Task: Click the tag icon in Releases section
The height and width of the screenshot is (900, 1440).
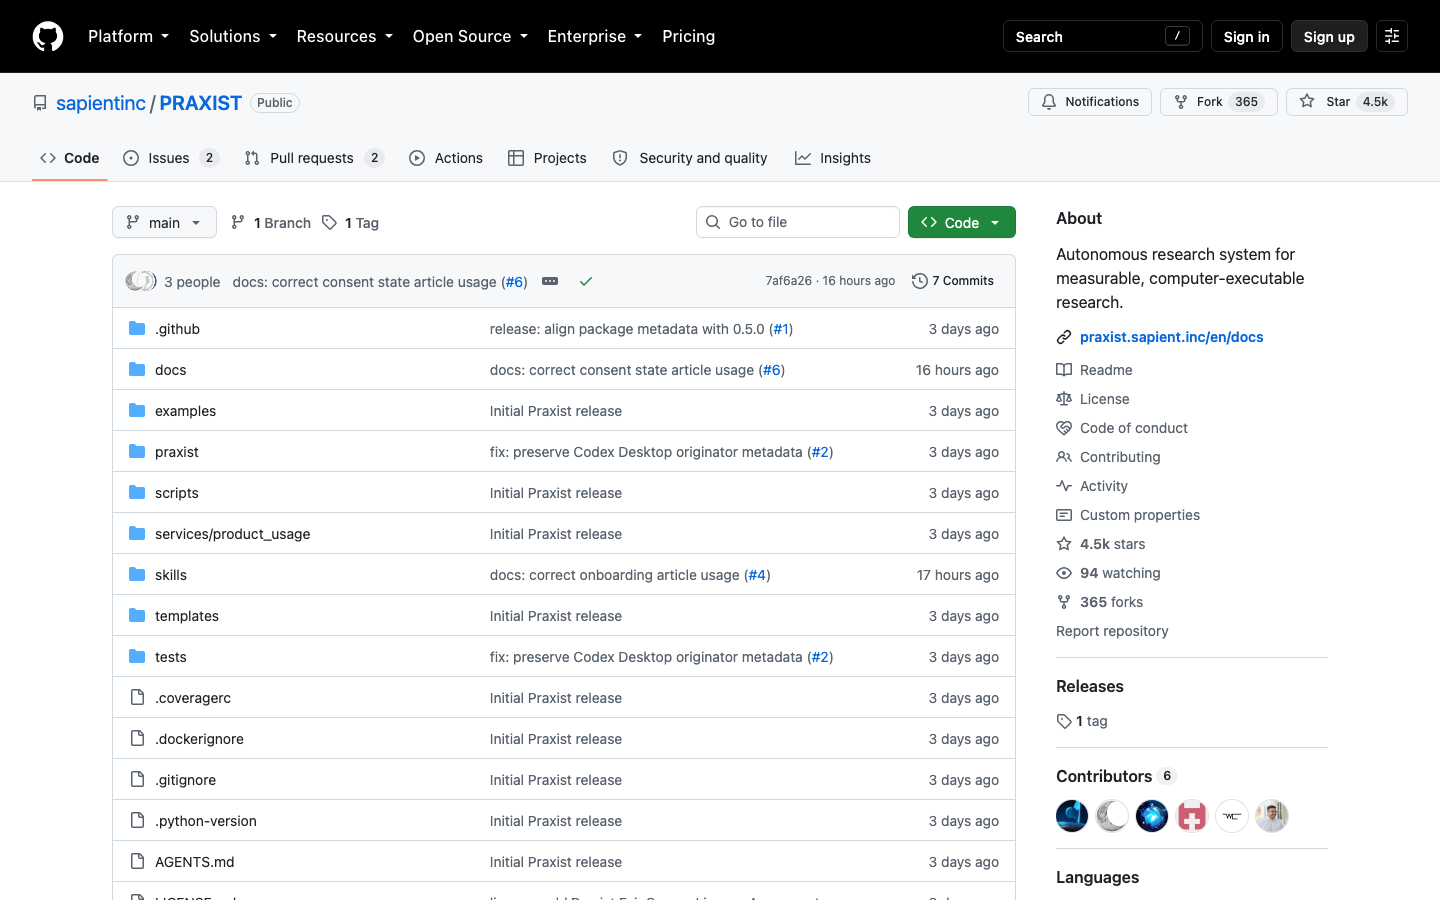Action: point(1064,721)
